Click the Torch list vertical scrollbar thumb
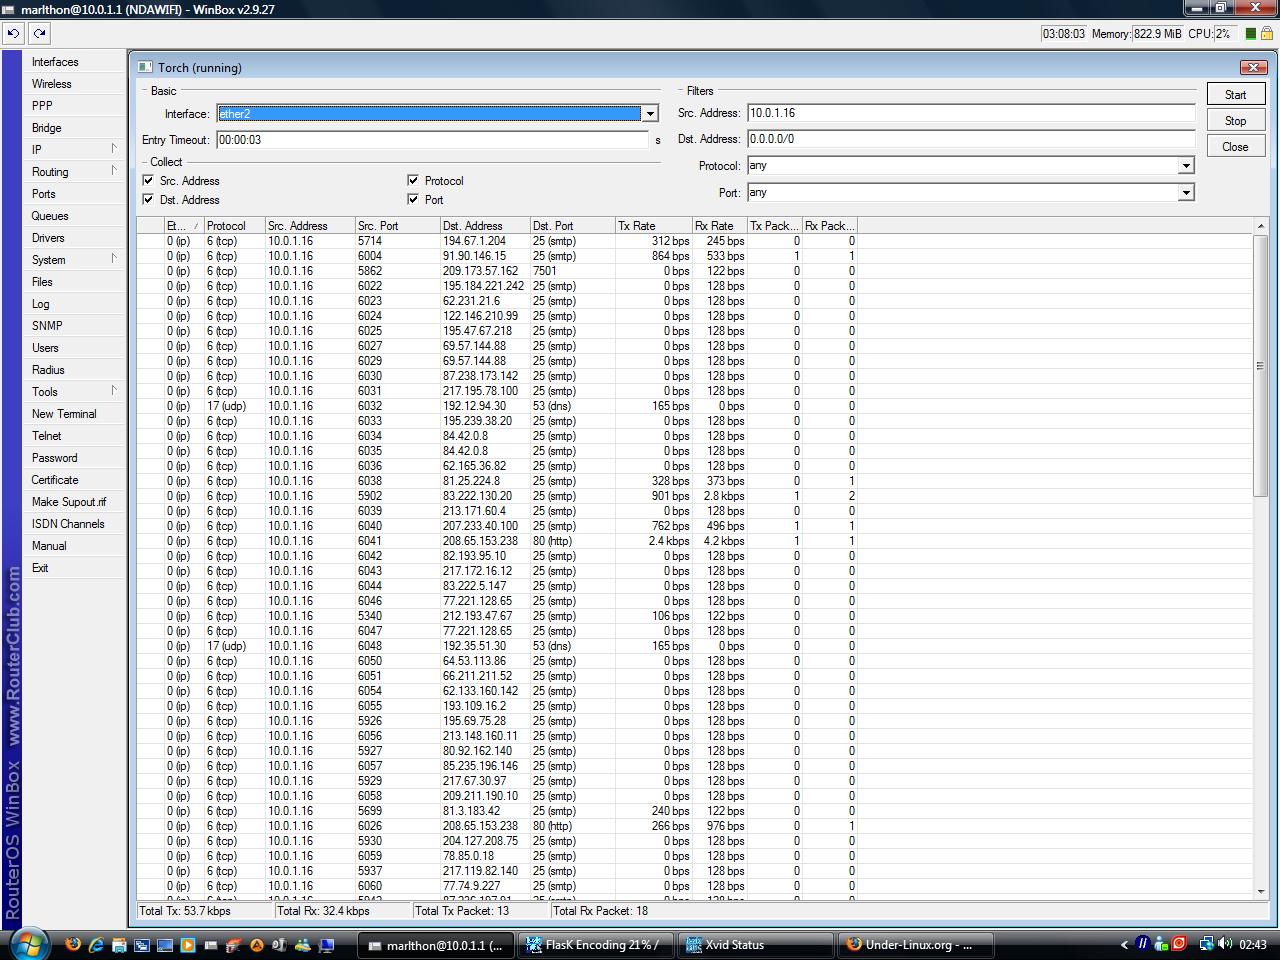The width and height of the screenshot is (1280, 960). (1260, 365)
